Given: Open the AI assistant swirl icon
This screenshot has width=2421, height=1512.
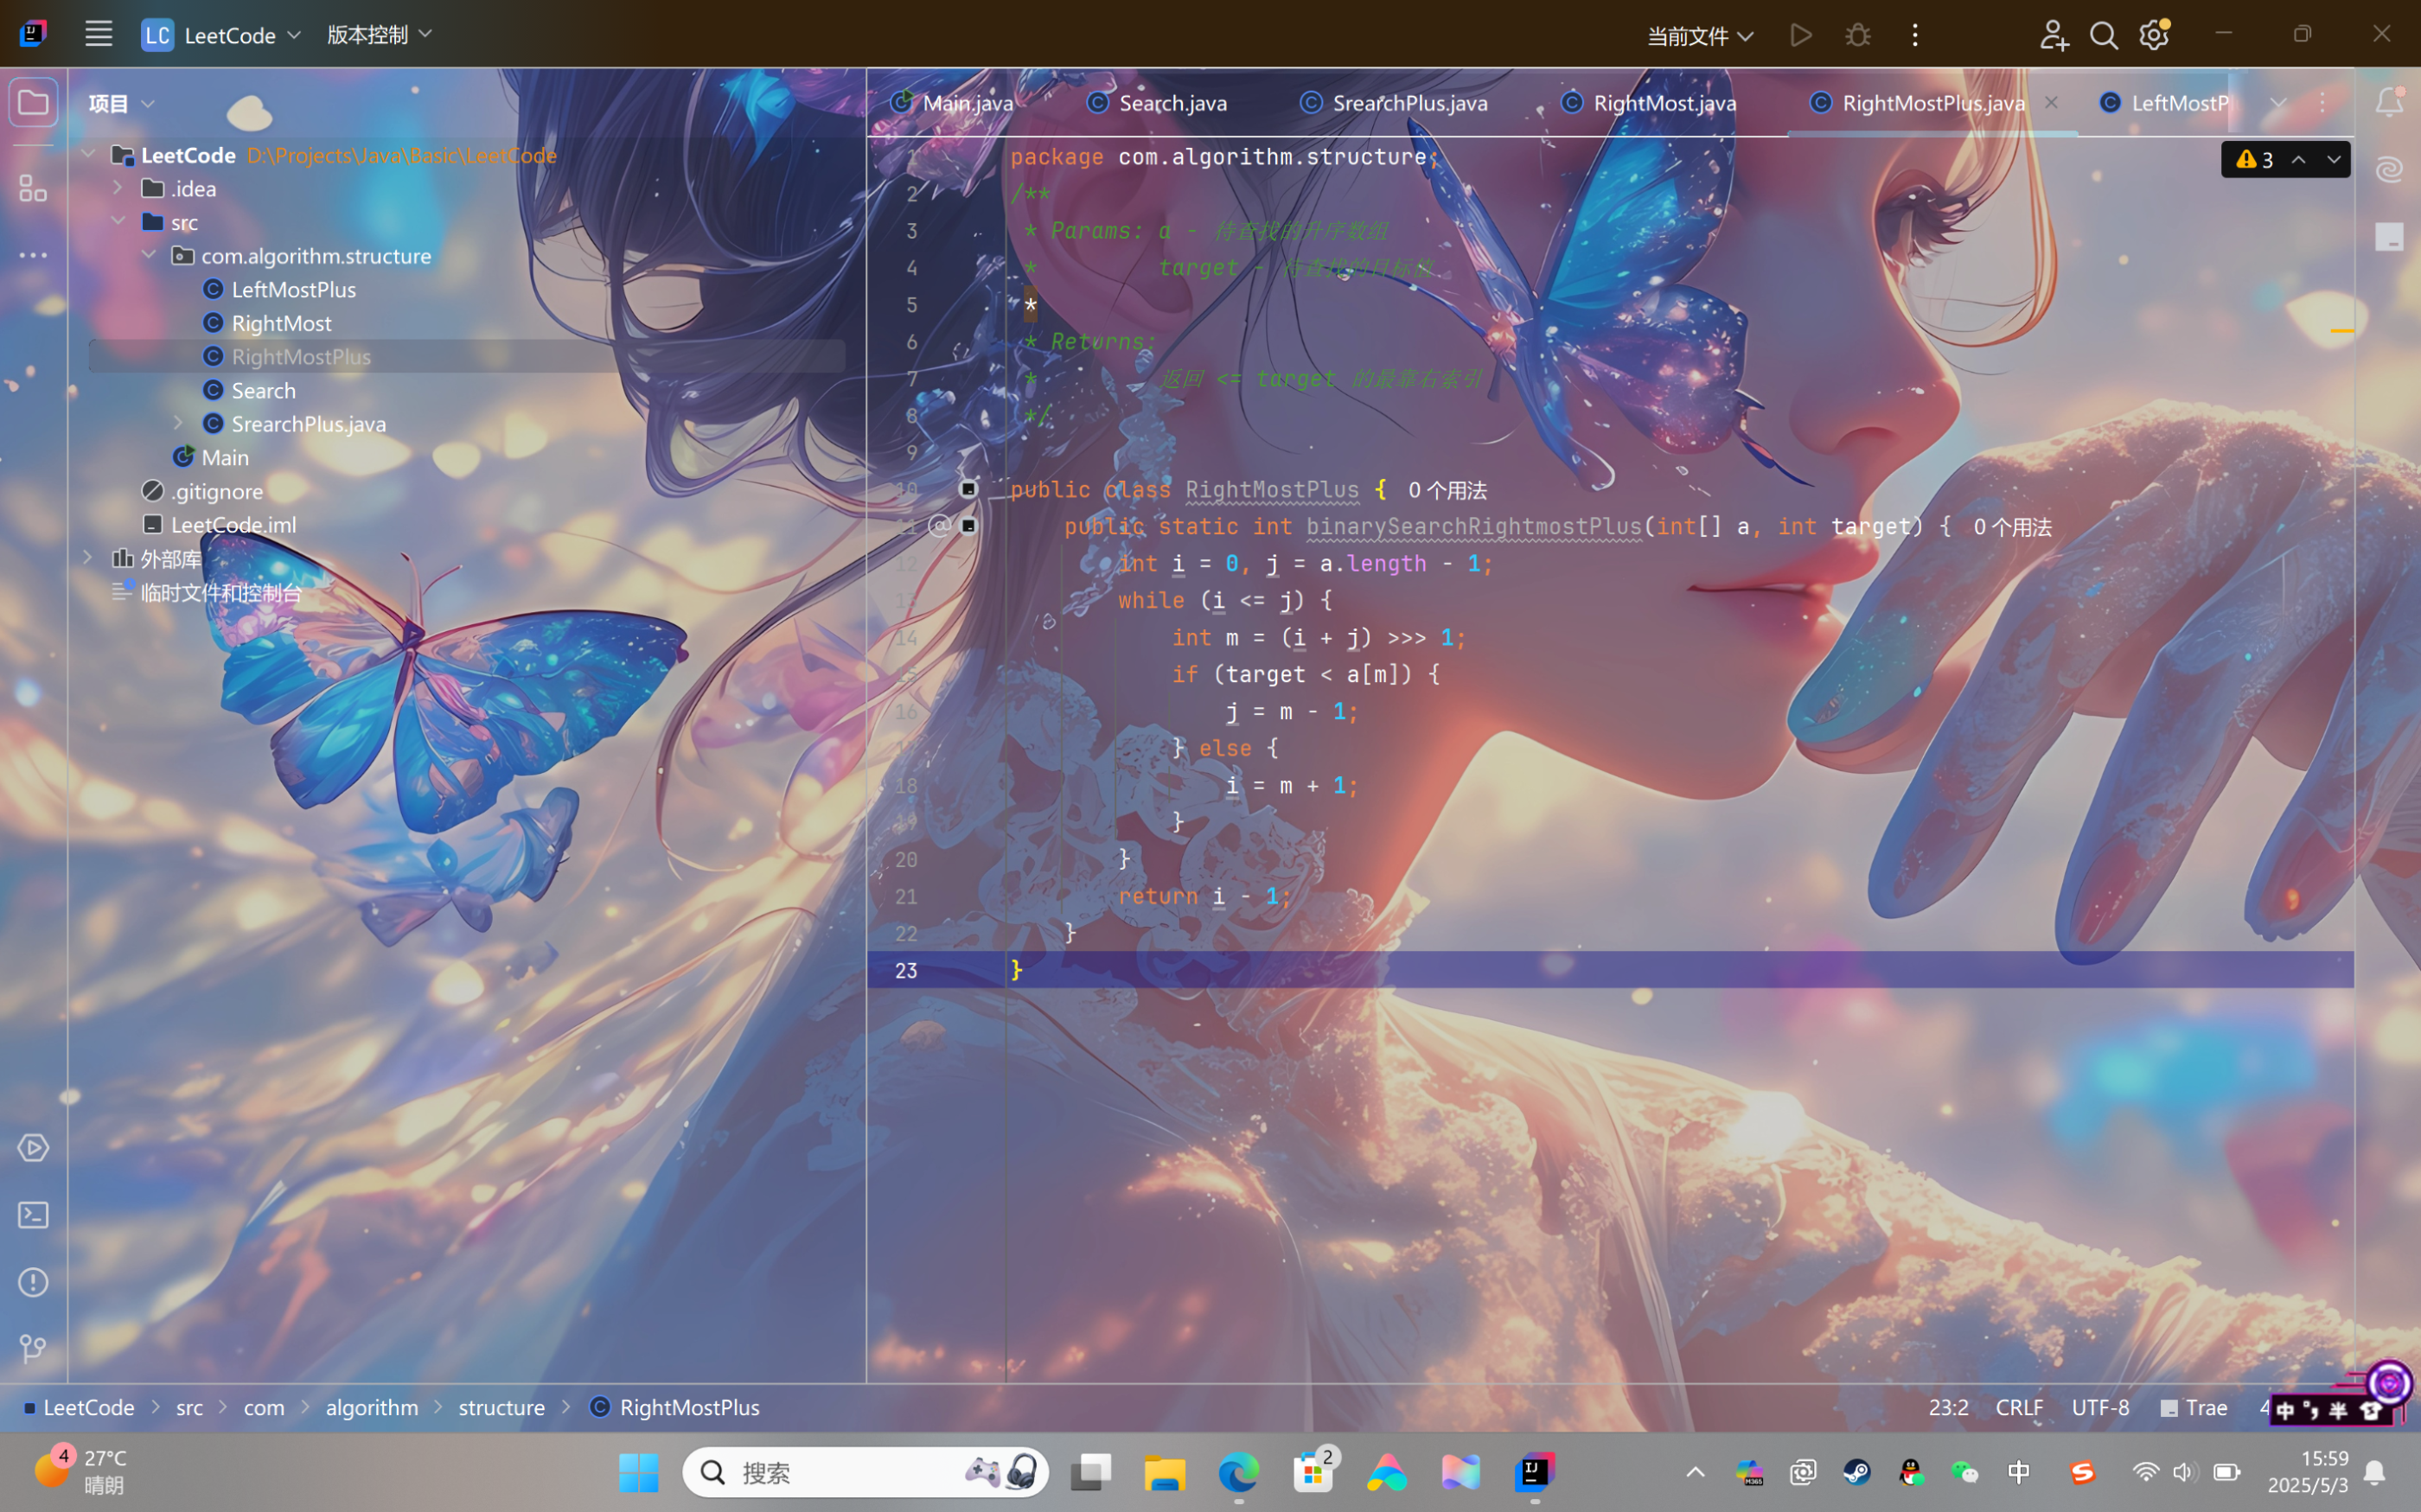Looking at the screenshot, I should [2389, 169].
